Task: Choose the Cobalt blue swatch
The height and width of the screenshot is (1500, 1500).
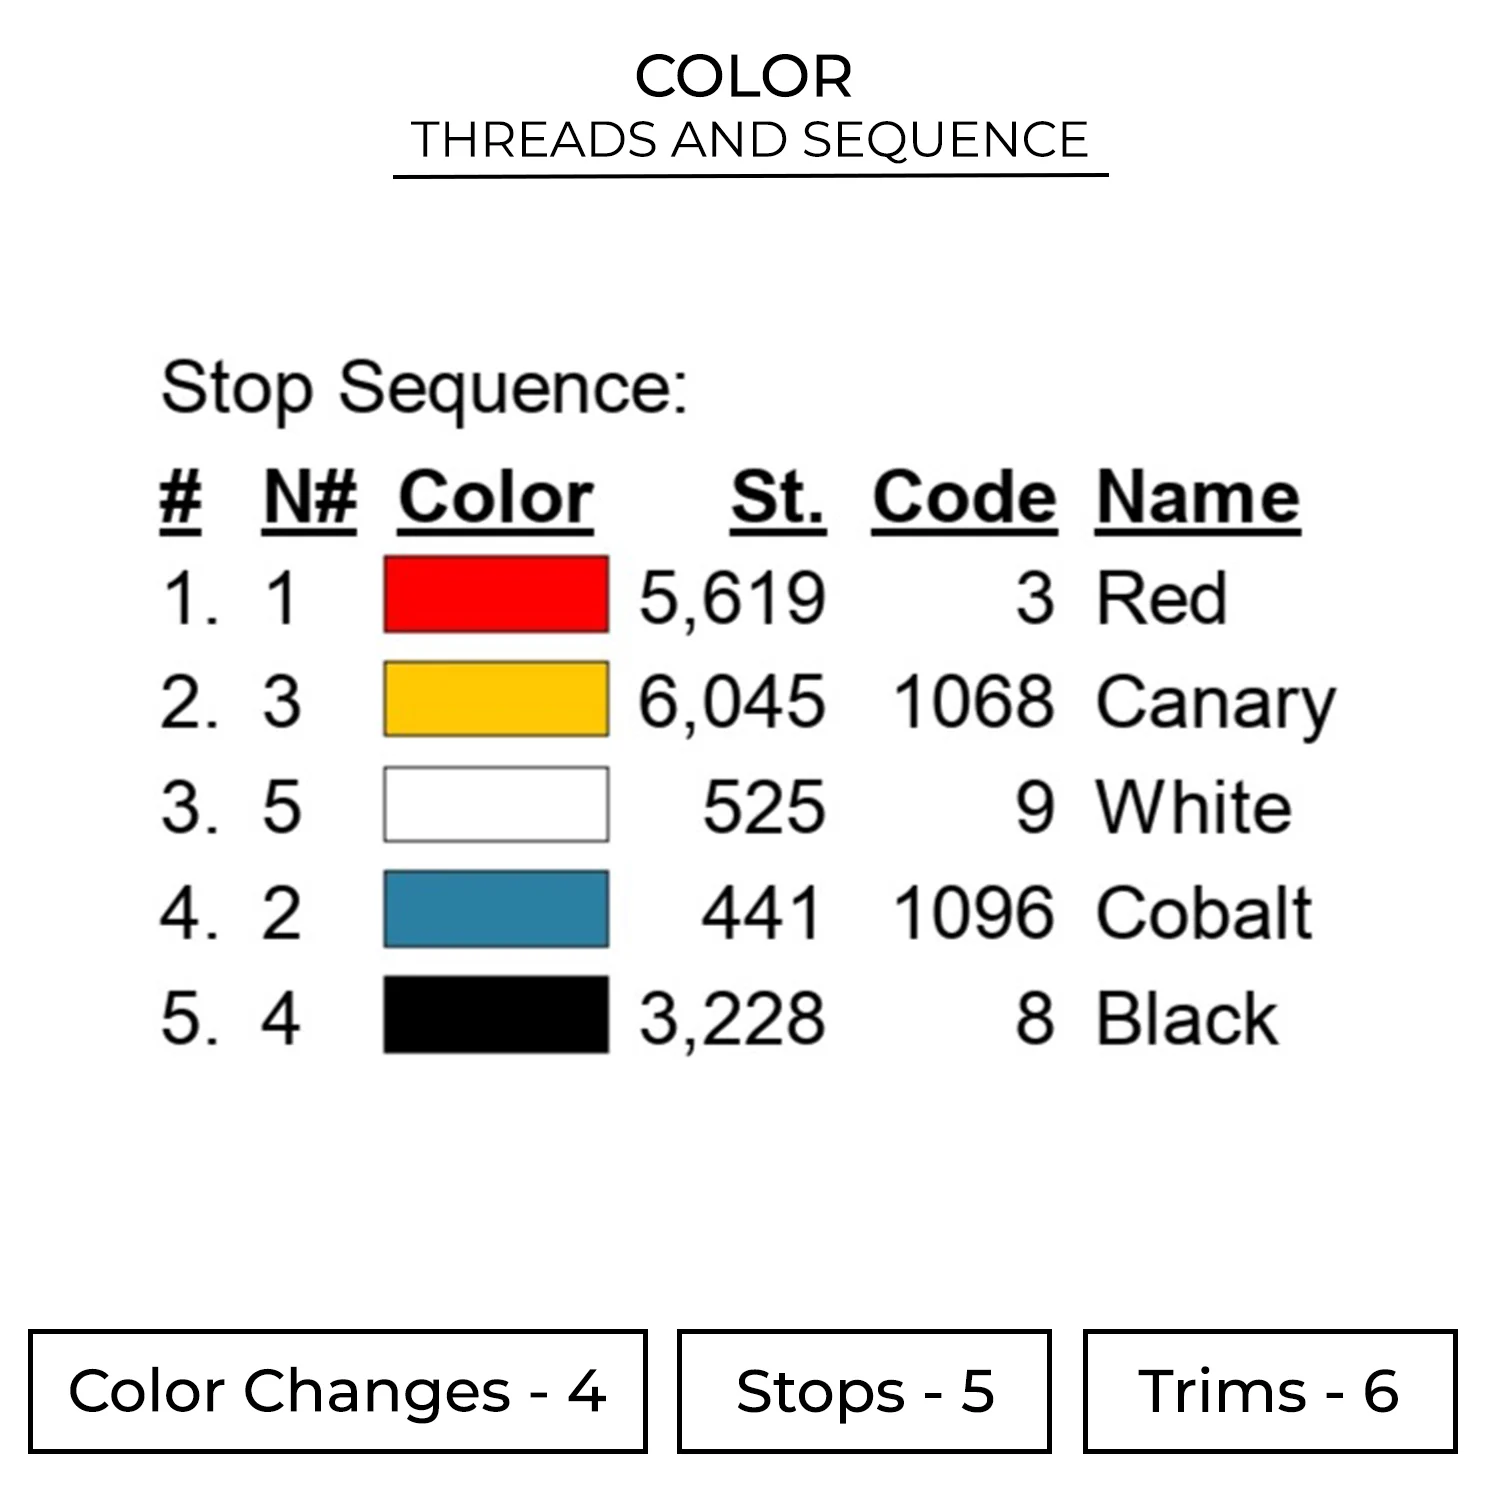Action: pyautogui.click(x=496, y=909)
